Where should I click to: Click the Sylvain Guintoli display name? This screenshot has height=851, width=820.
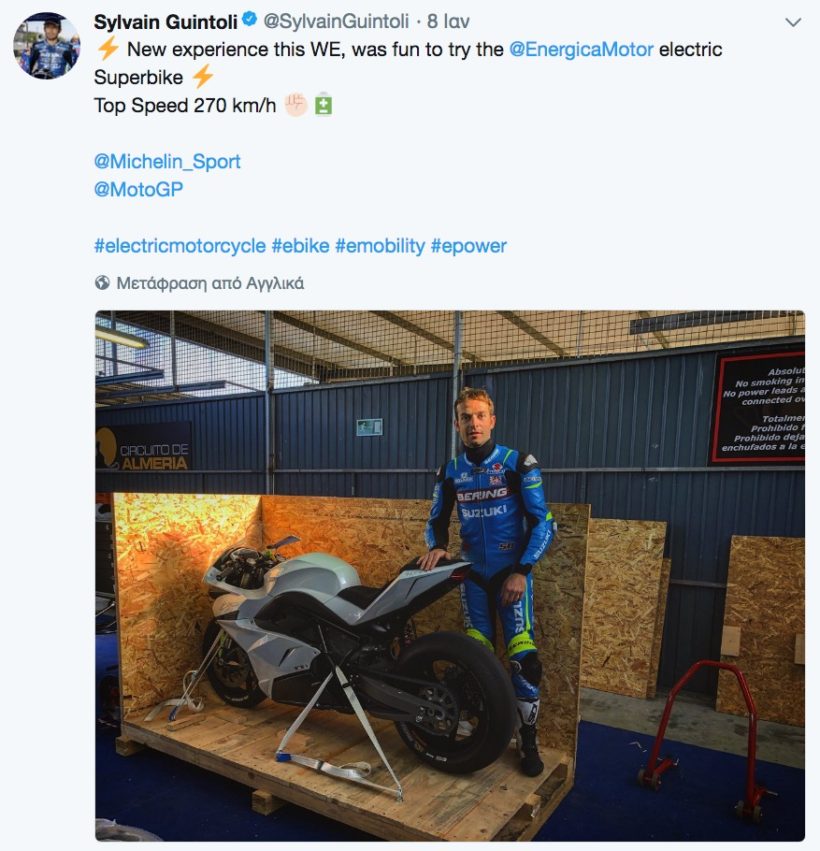166,22
